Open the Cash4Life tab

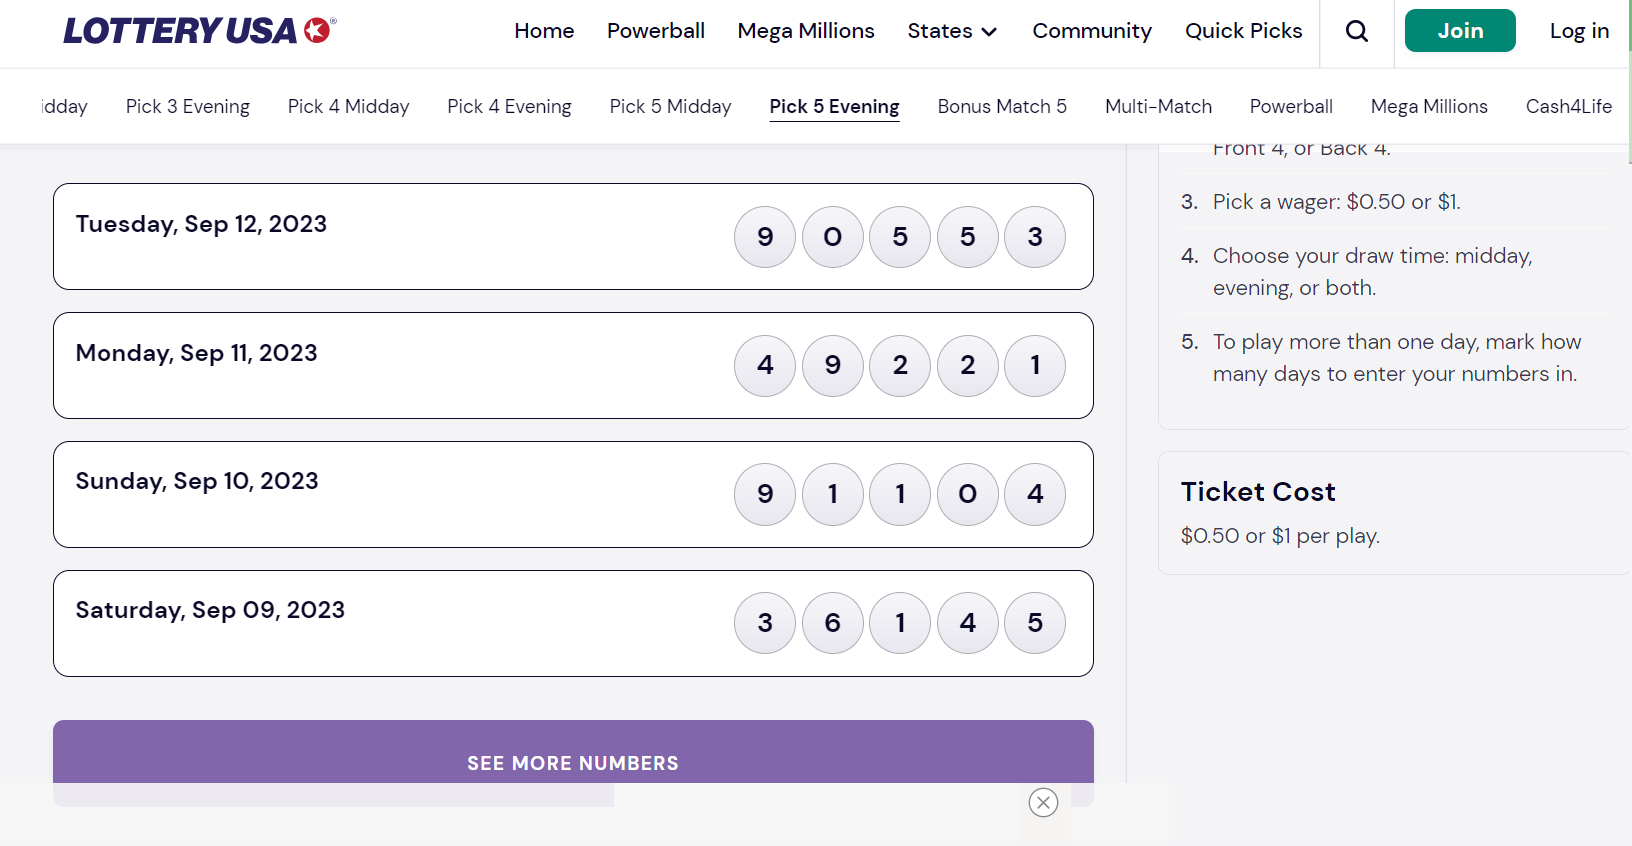point(1568,106)
